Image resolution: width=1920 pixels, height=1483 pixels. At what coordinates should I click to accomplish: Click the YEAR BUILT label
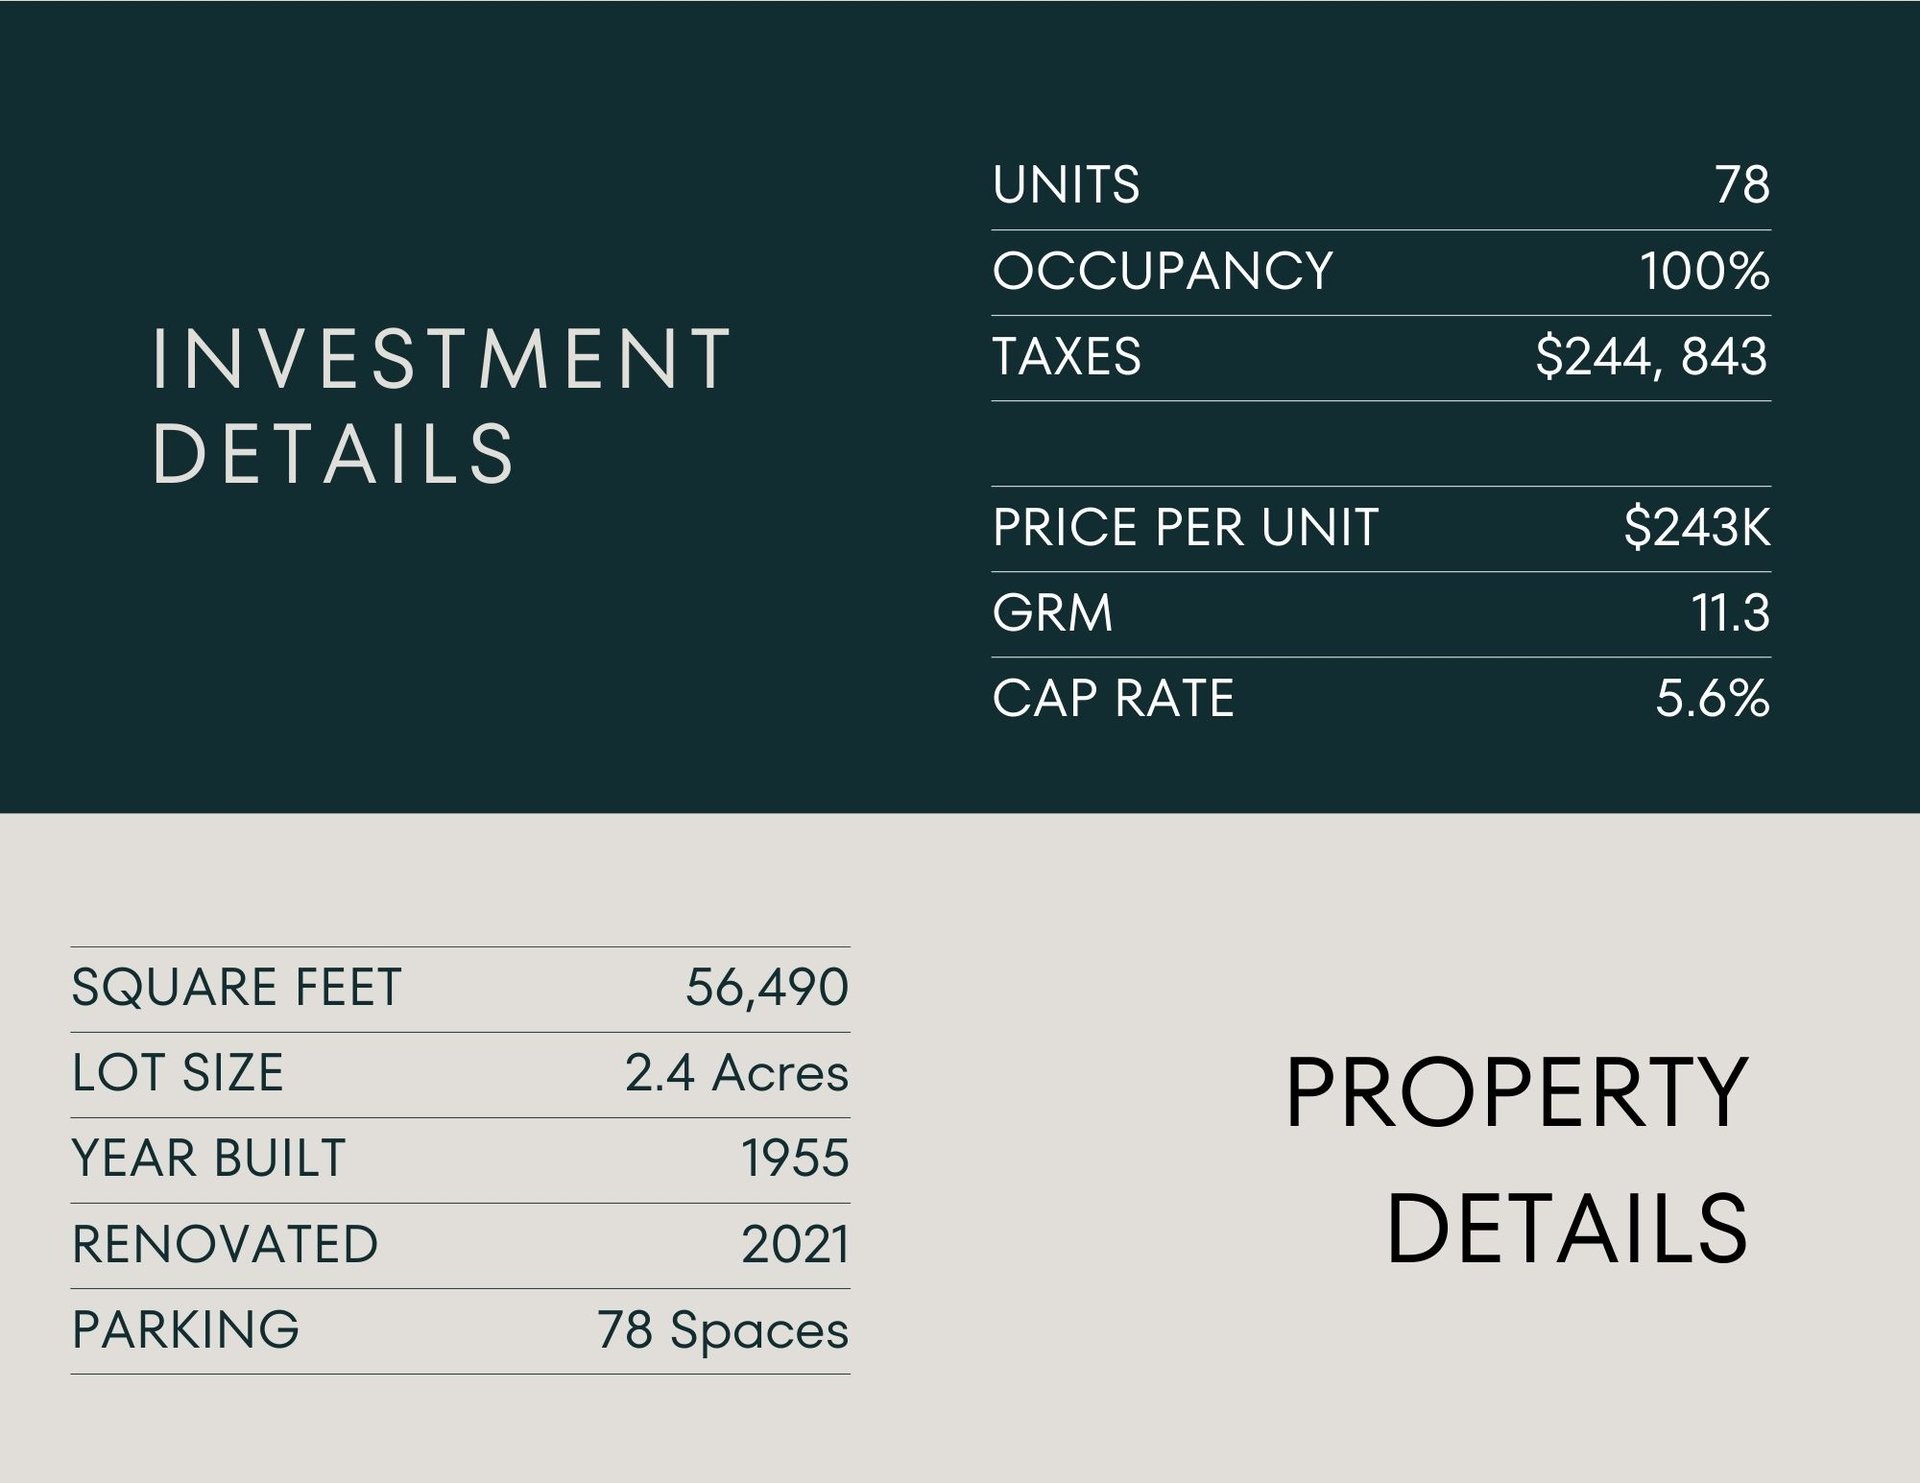[x=209, y=1158]
